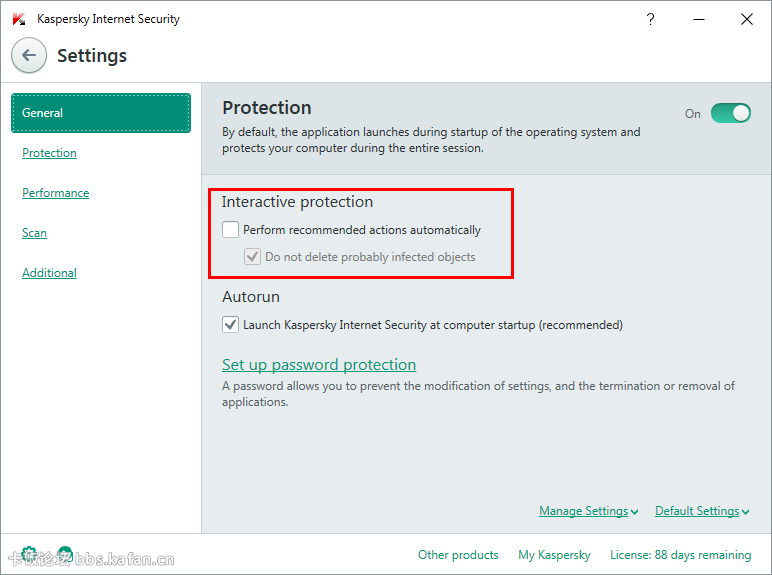Image resolution: width=772 pixels, height=575 pixels.
Task: Toggle Do not delete probably infected objects
Action: pyautogui.click(x=253, y=256)
